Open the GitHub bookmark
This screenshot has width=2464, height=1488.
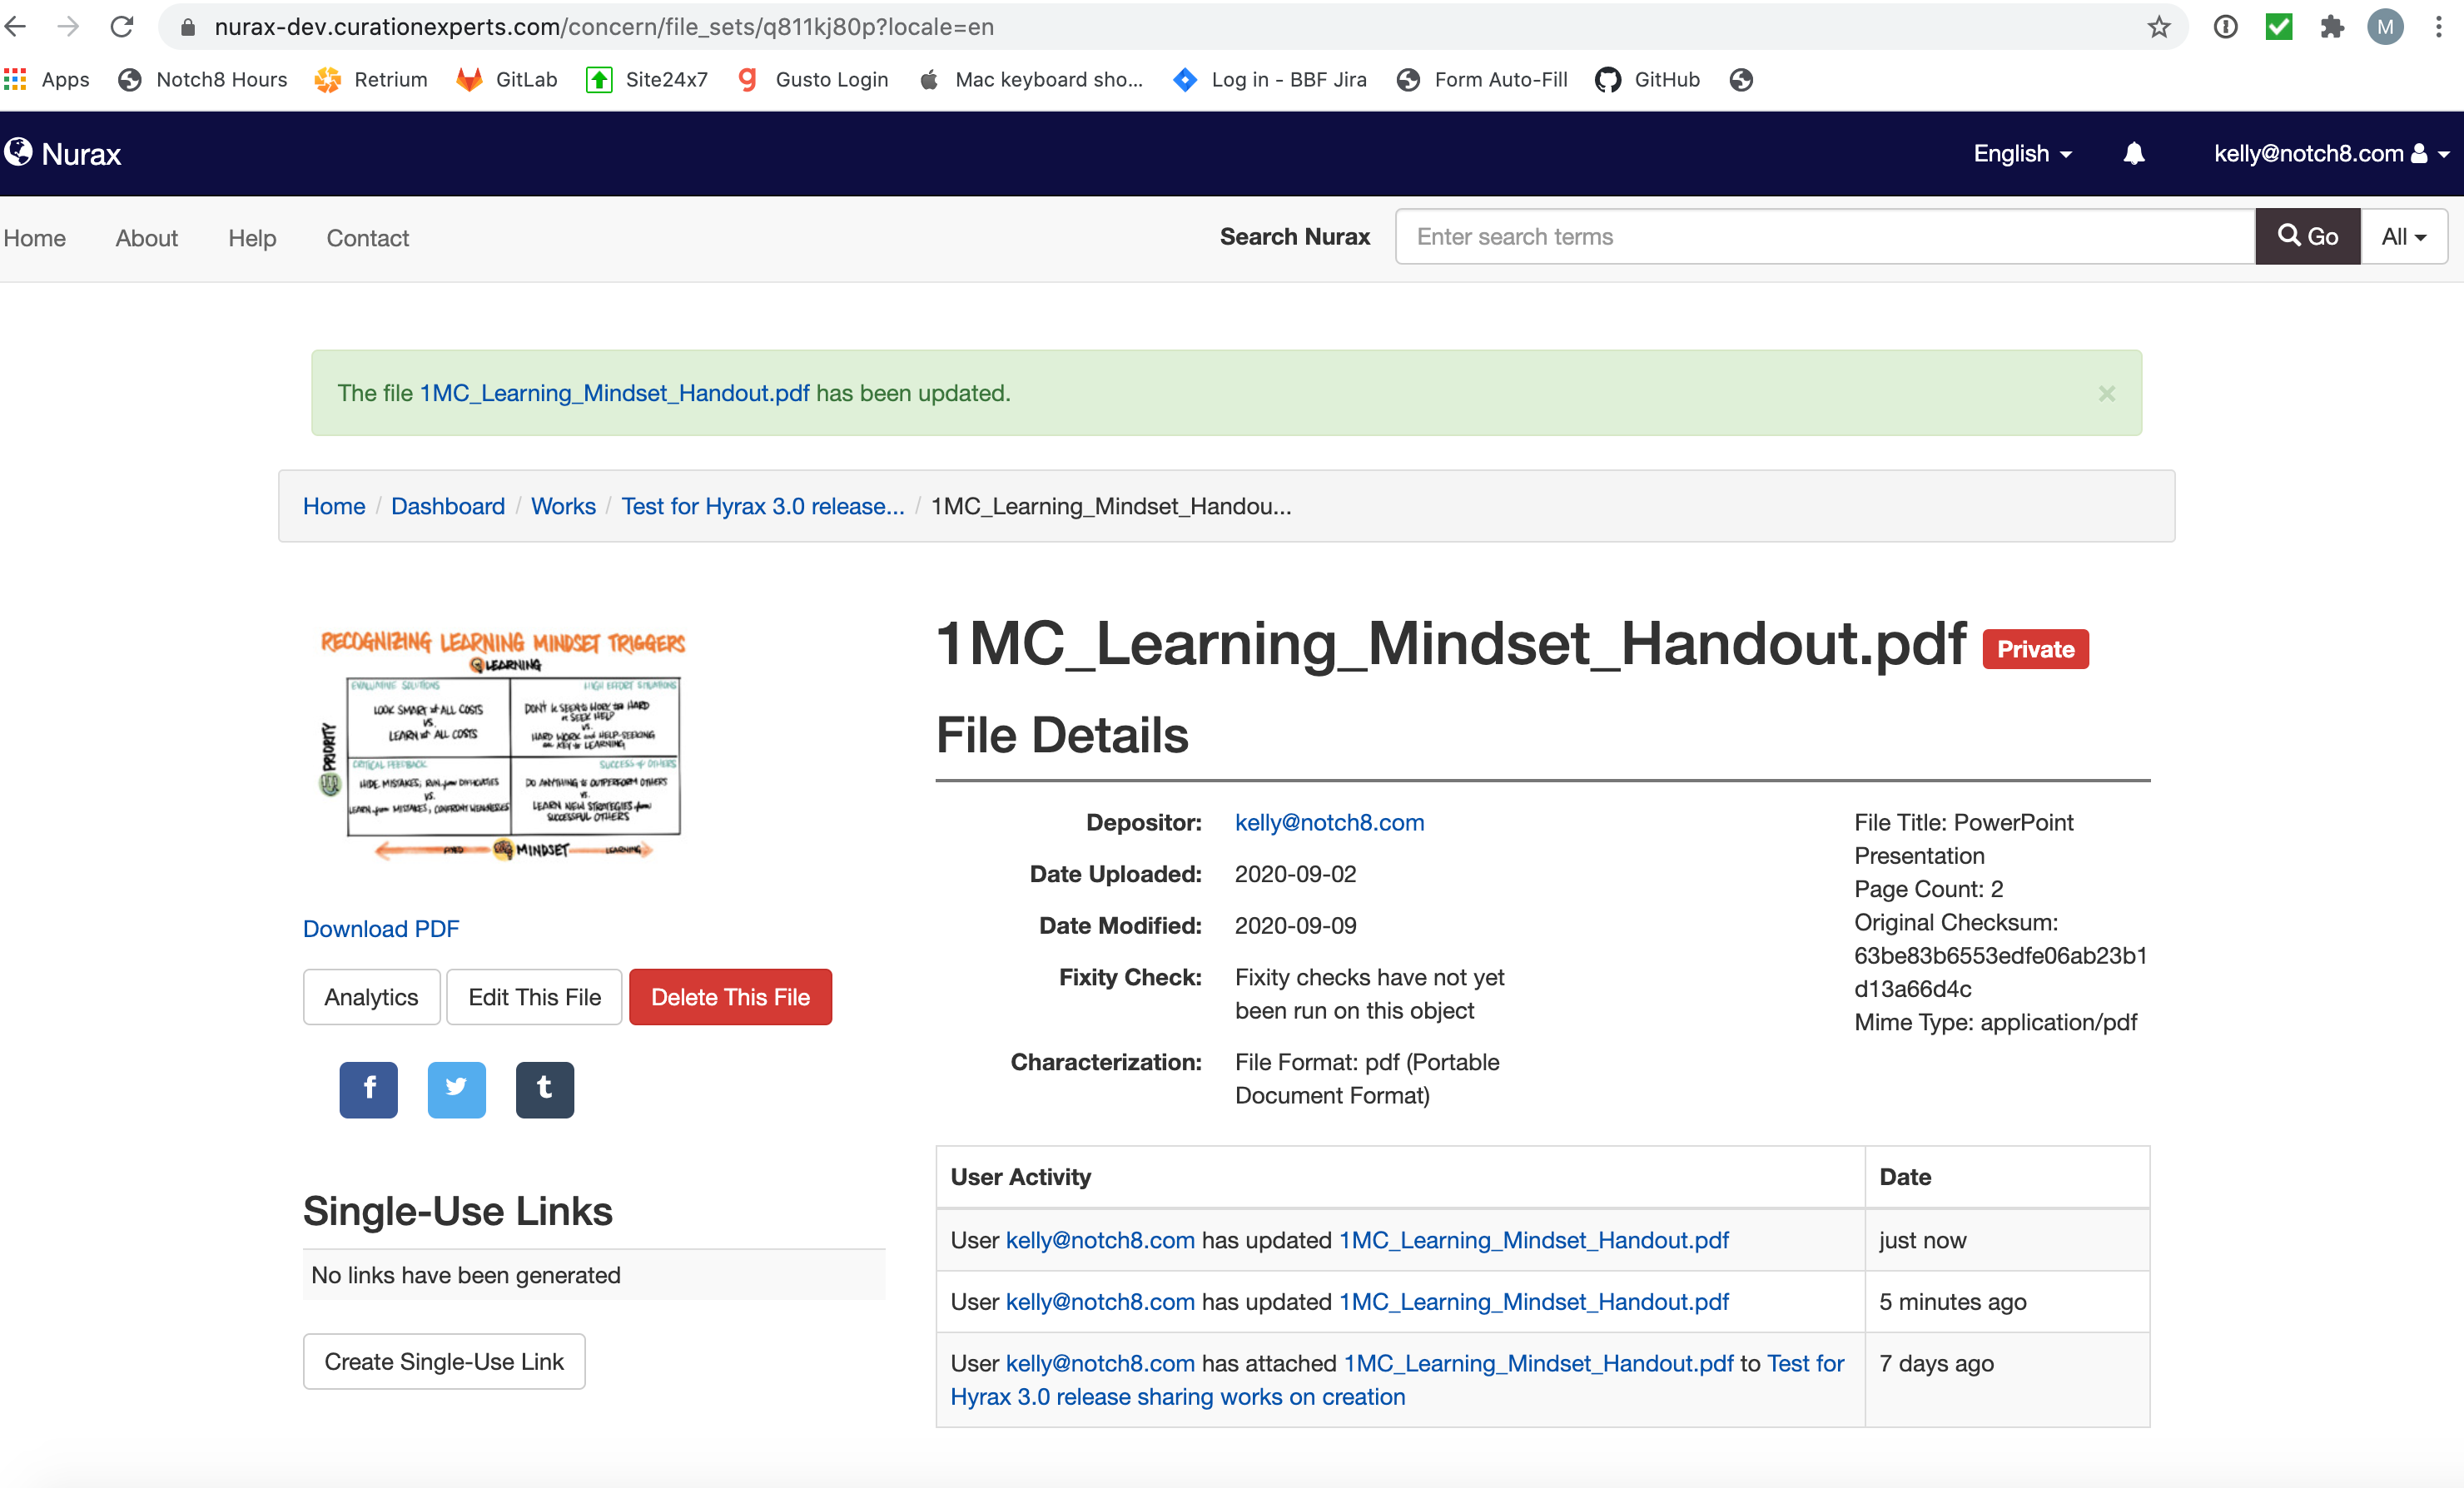pos(1647,80)
